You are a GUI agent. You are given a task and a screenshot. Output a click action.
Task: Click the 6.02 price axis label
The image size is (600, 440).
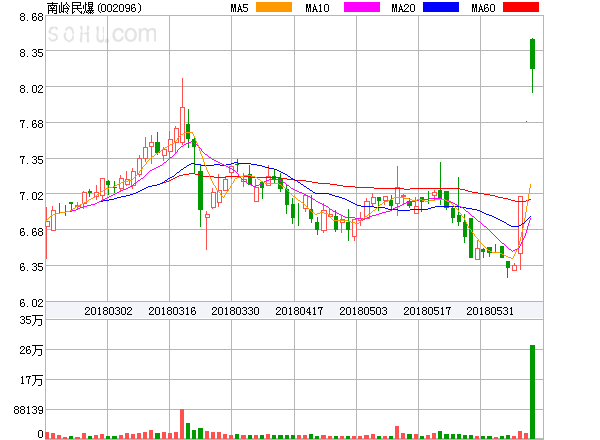click(x=31, y=303)
